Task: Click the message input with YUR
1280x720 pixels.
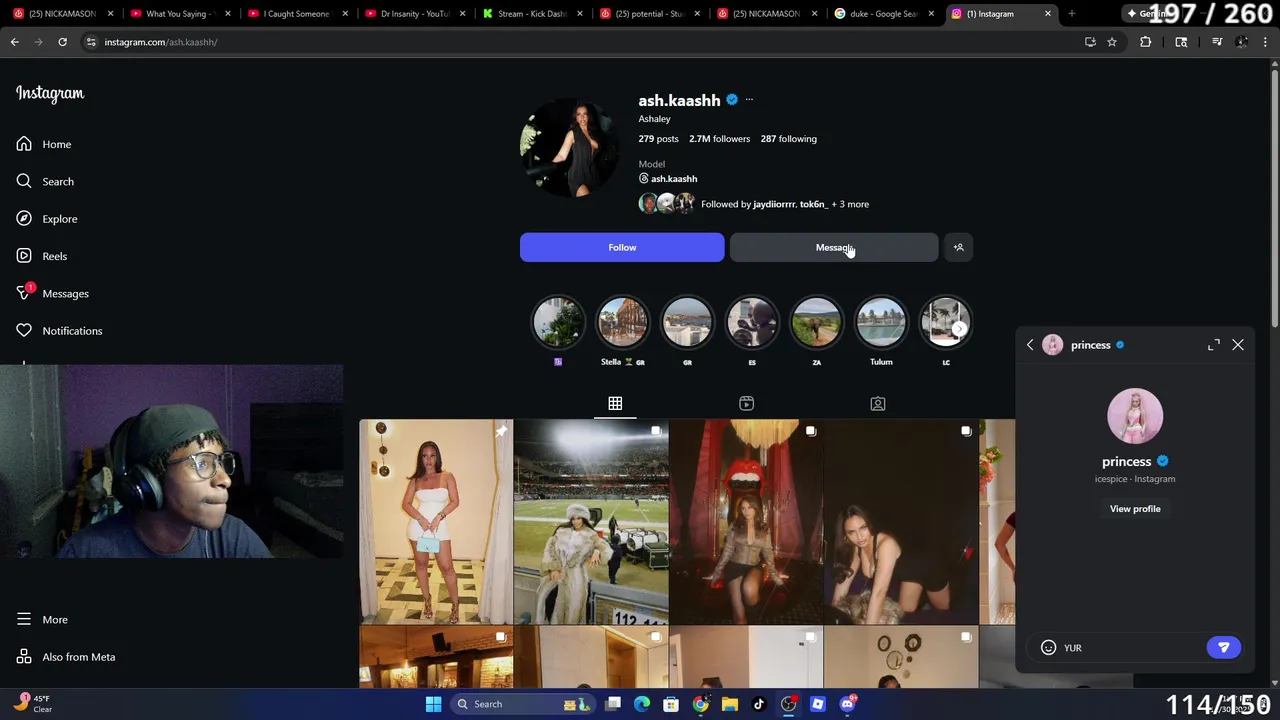Action: pos(1130,648)
